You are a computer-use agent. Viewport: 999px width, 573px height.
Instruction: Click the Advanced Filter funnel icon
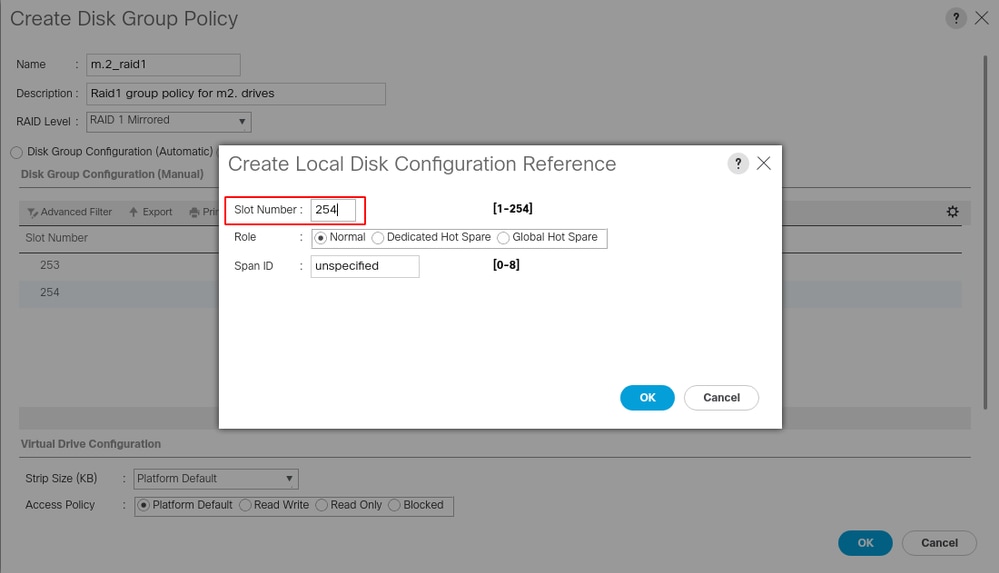(32, 212)
